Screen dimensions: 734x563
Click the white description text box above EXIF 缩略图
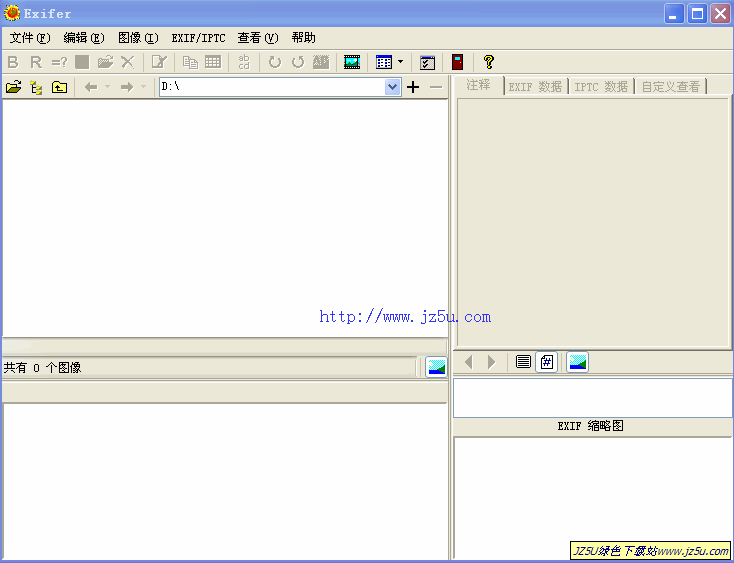(593, 398)
